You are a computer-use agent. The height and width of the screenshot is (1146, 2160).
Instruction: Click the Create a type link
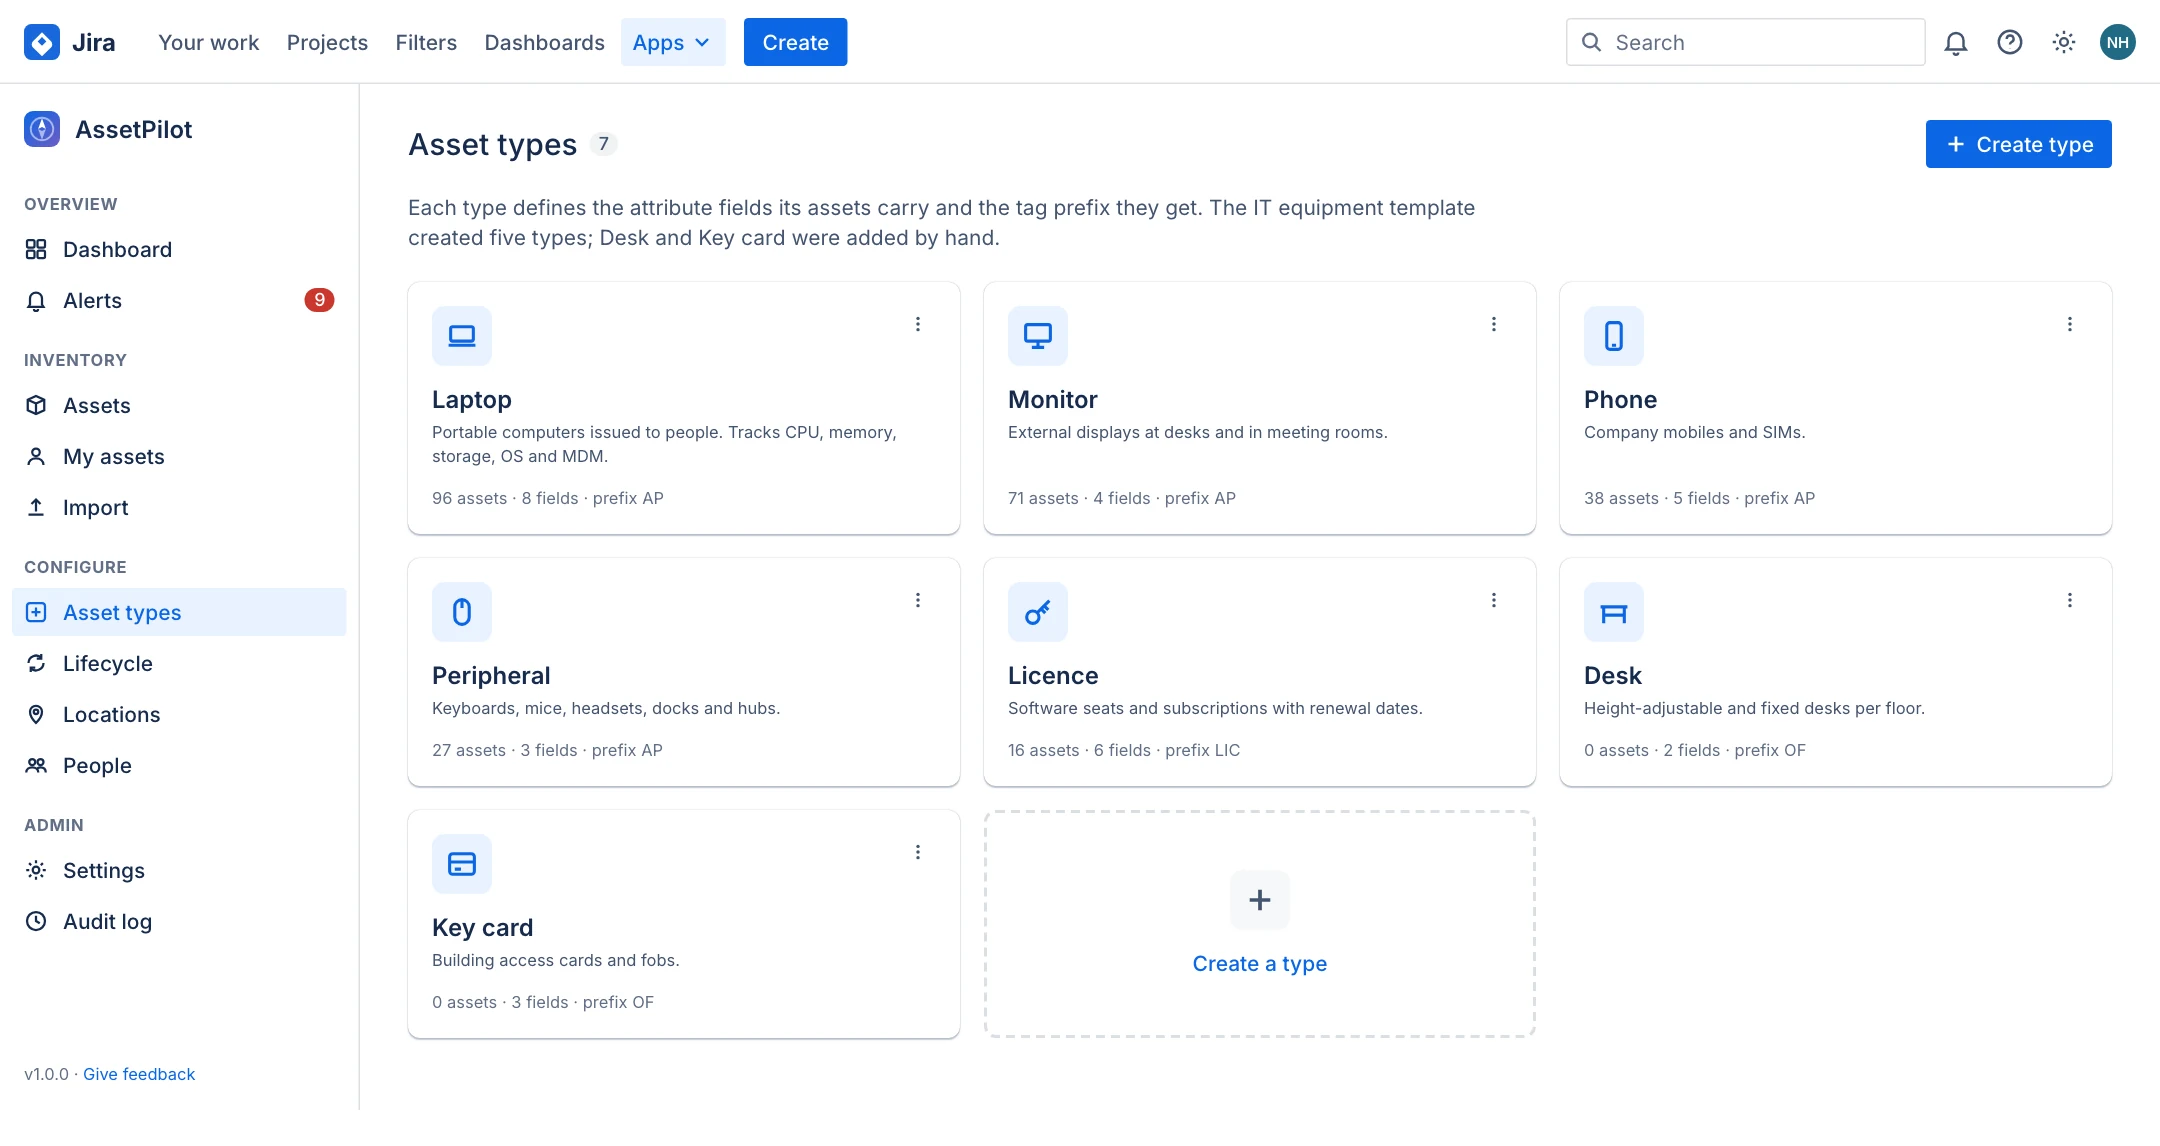pyautogui.click(x=1259, y=964)
